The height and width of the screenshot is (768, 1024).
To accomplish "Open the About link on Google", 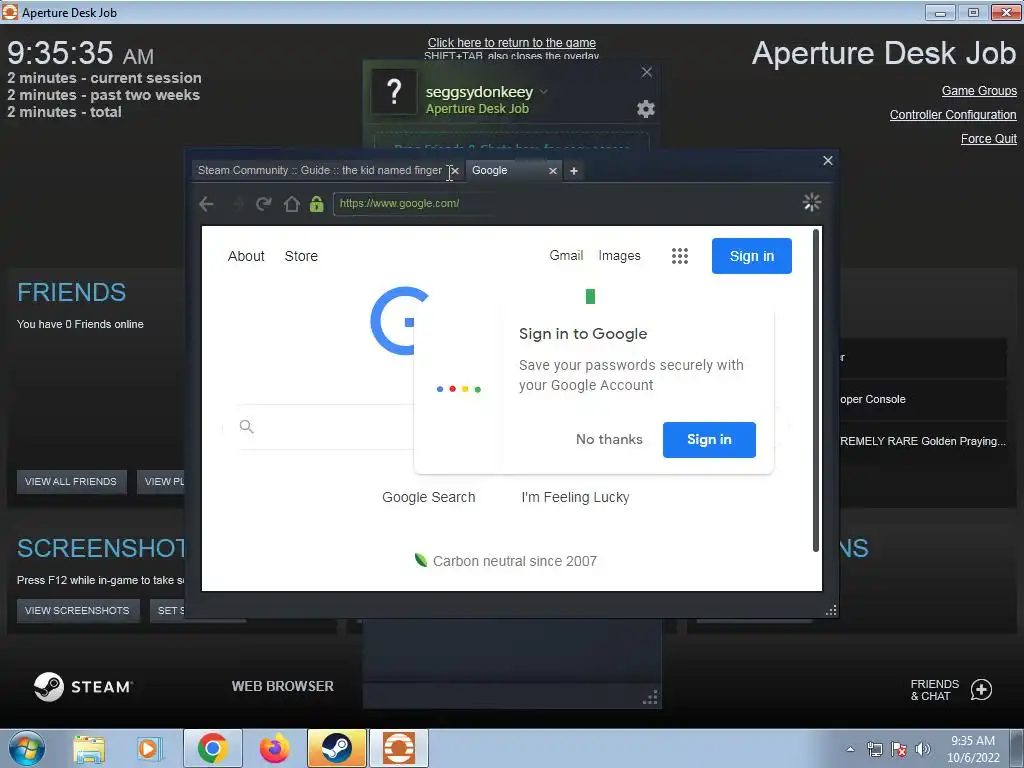I will coord(246,256).
